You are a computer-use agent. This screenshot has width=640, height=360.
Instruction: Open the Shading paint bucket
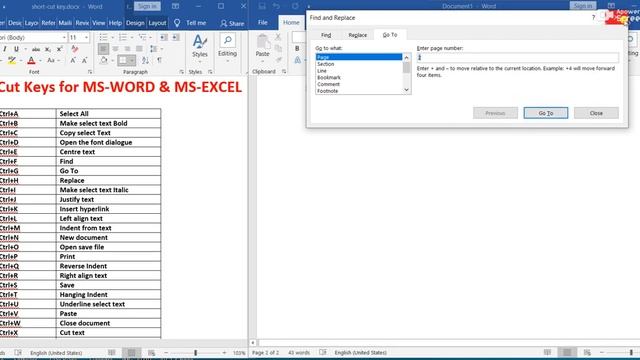click(103, 60)
